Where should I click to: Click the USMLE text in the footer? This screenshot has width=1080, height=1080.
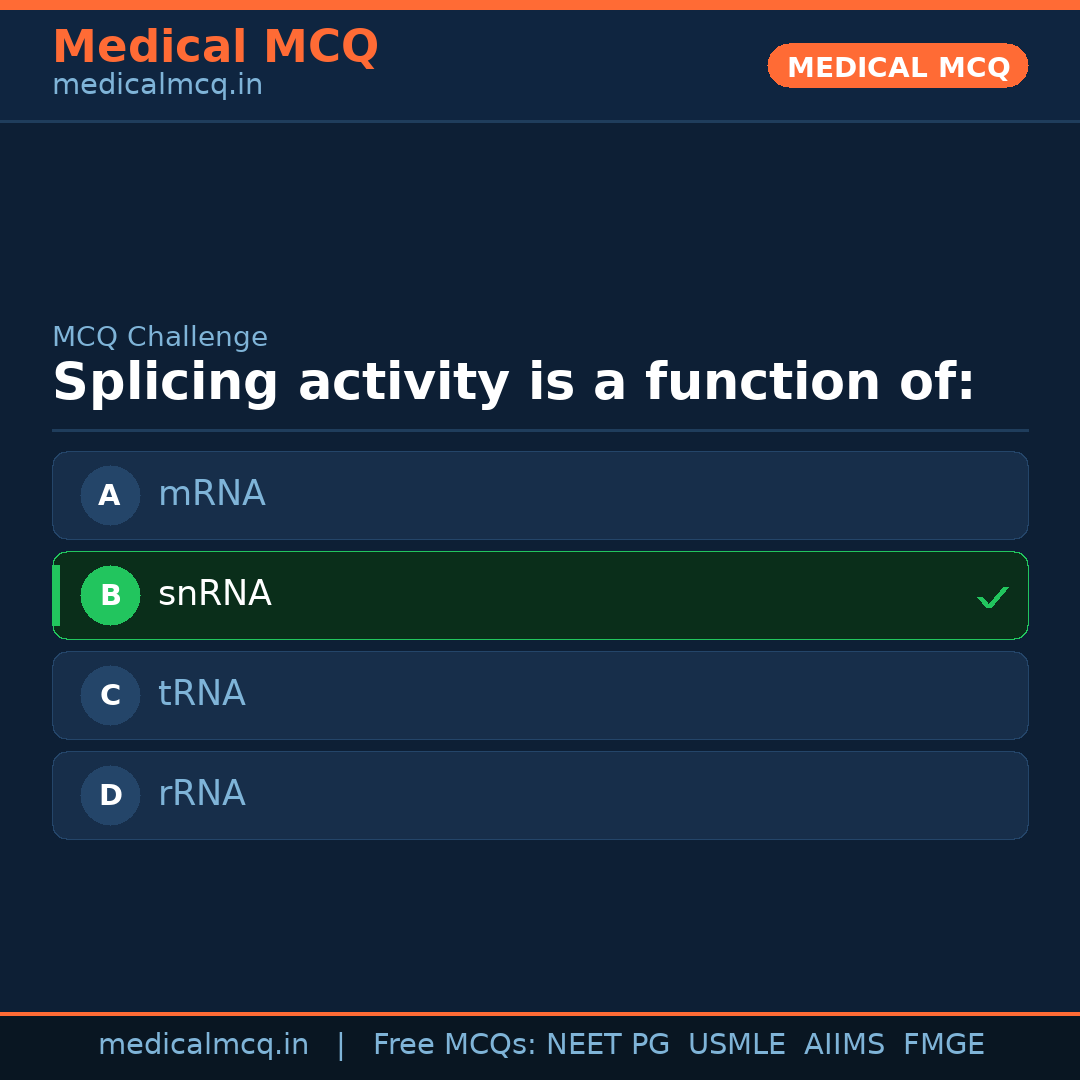click(x=736, y=1045)
